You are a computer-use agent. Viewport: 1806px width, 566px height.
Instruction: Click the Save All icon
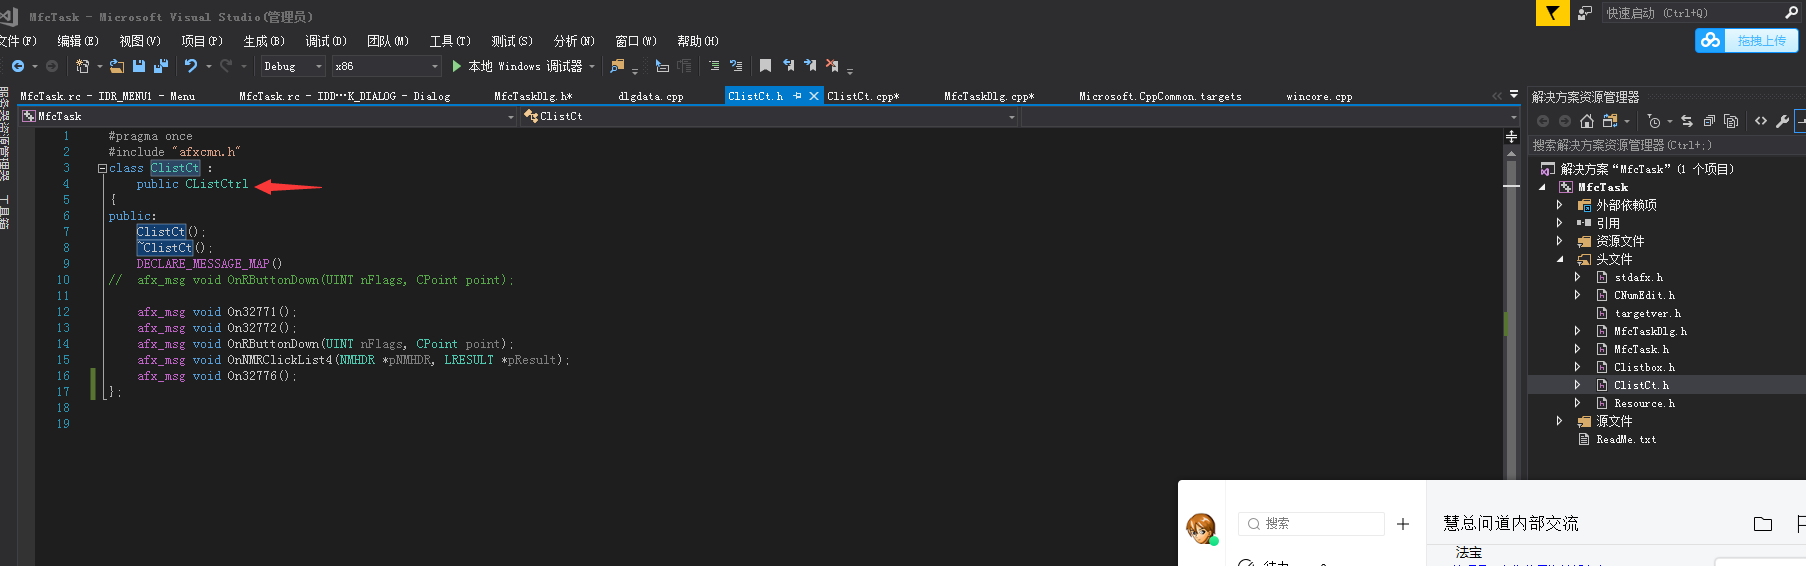point(160,66)
